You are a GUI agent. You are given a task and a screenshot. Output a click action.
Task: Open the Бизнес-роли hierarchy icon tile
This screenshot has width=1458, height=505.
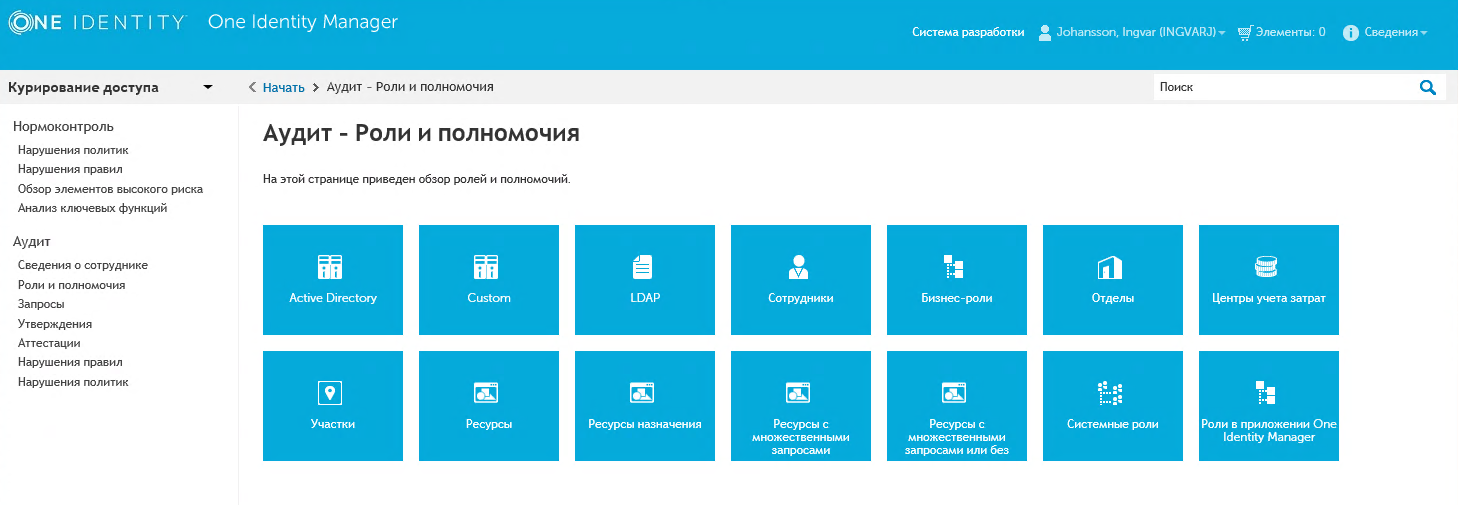(954, 267)
